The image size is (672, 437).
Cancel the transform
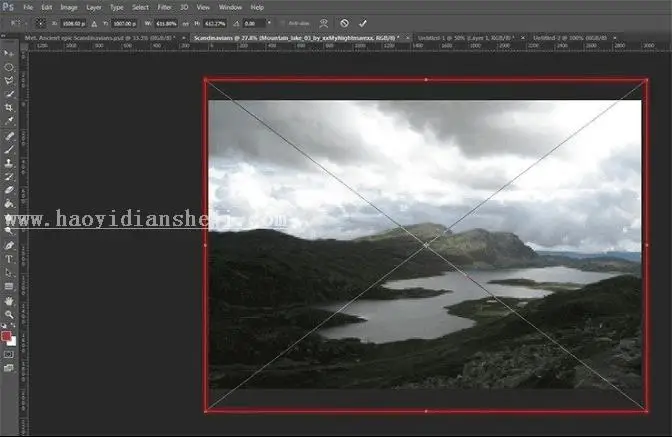344,23
